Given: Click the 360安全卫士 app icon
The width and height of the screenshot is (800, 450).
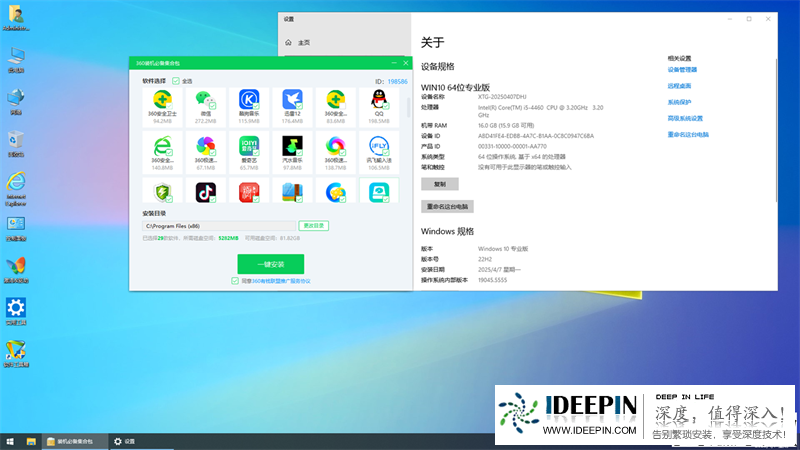Looking at the screenshot, I should (x=162, y=99).
